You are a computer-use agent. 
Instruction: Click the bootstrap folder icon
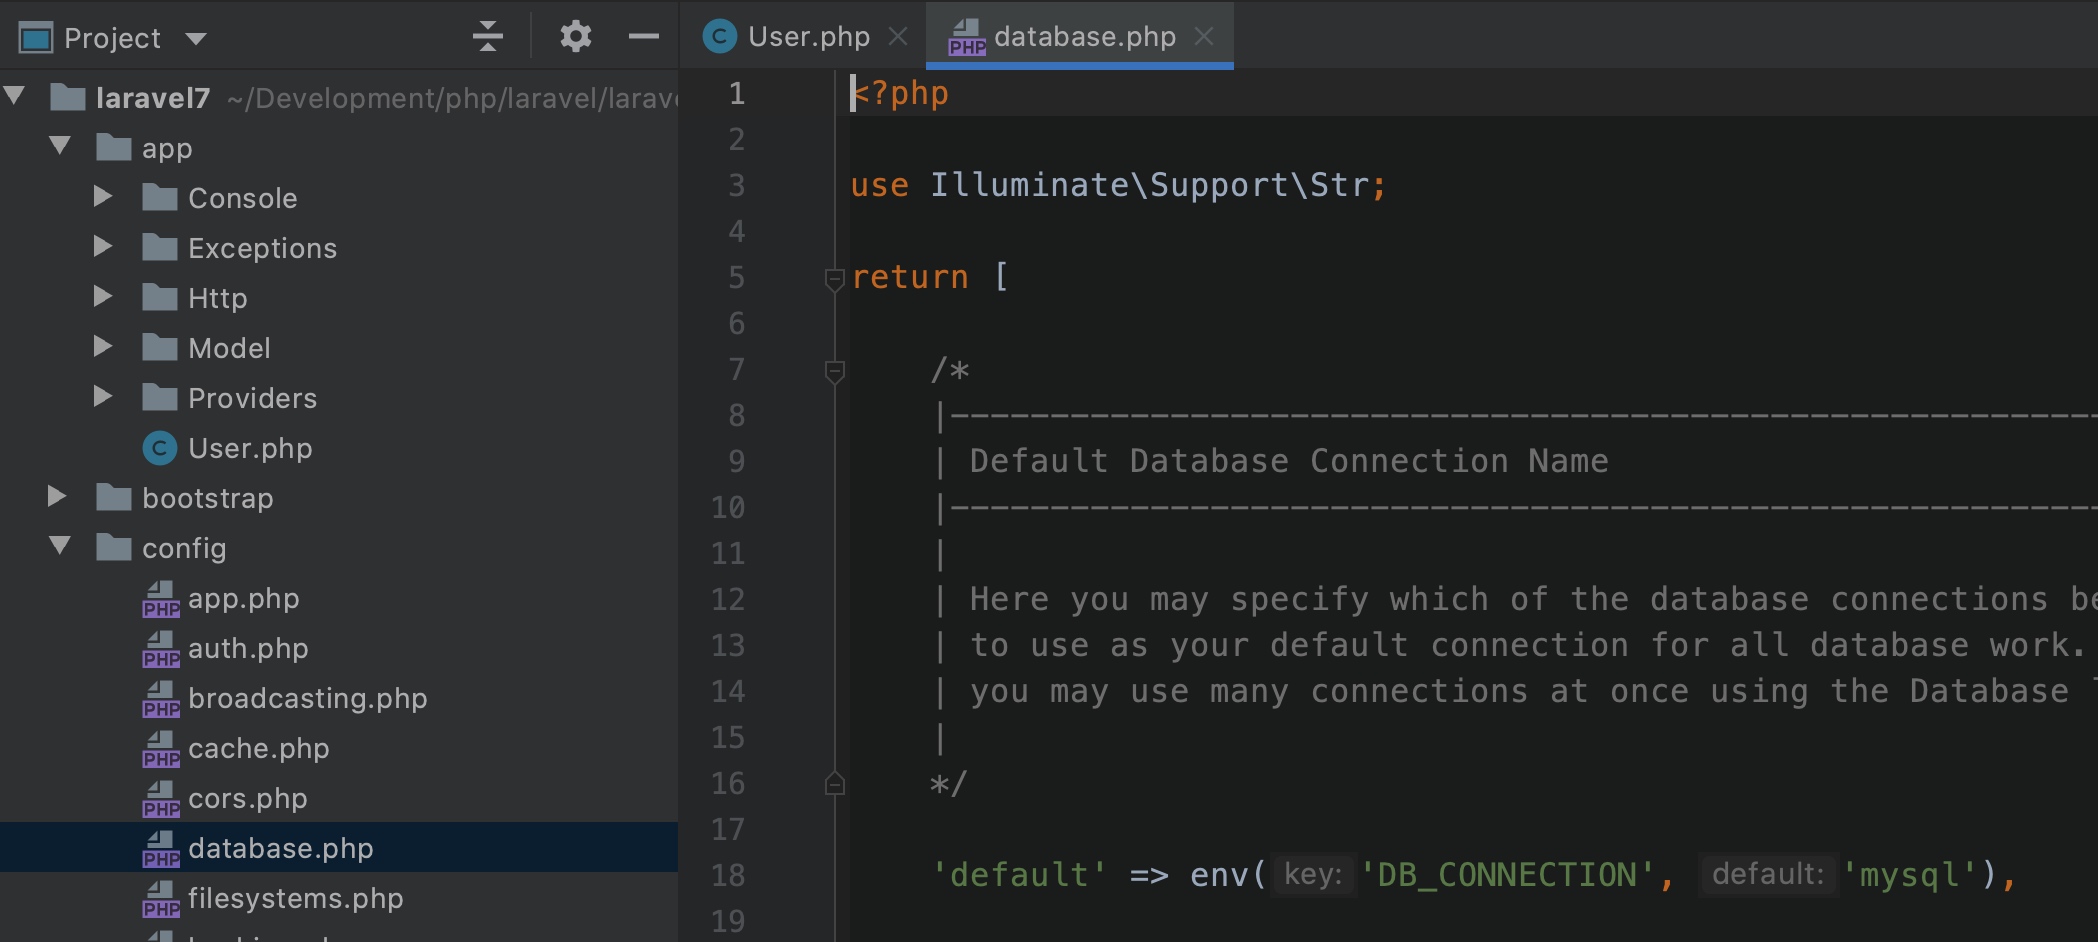[114, 497]
